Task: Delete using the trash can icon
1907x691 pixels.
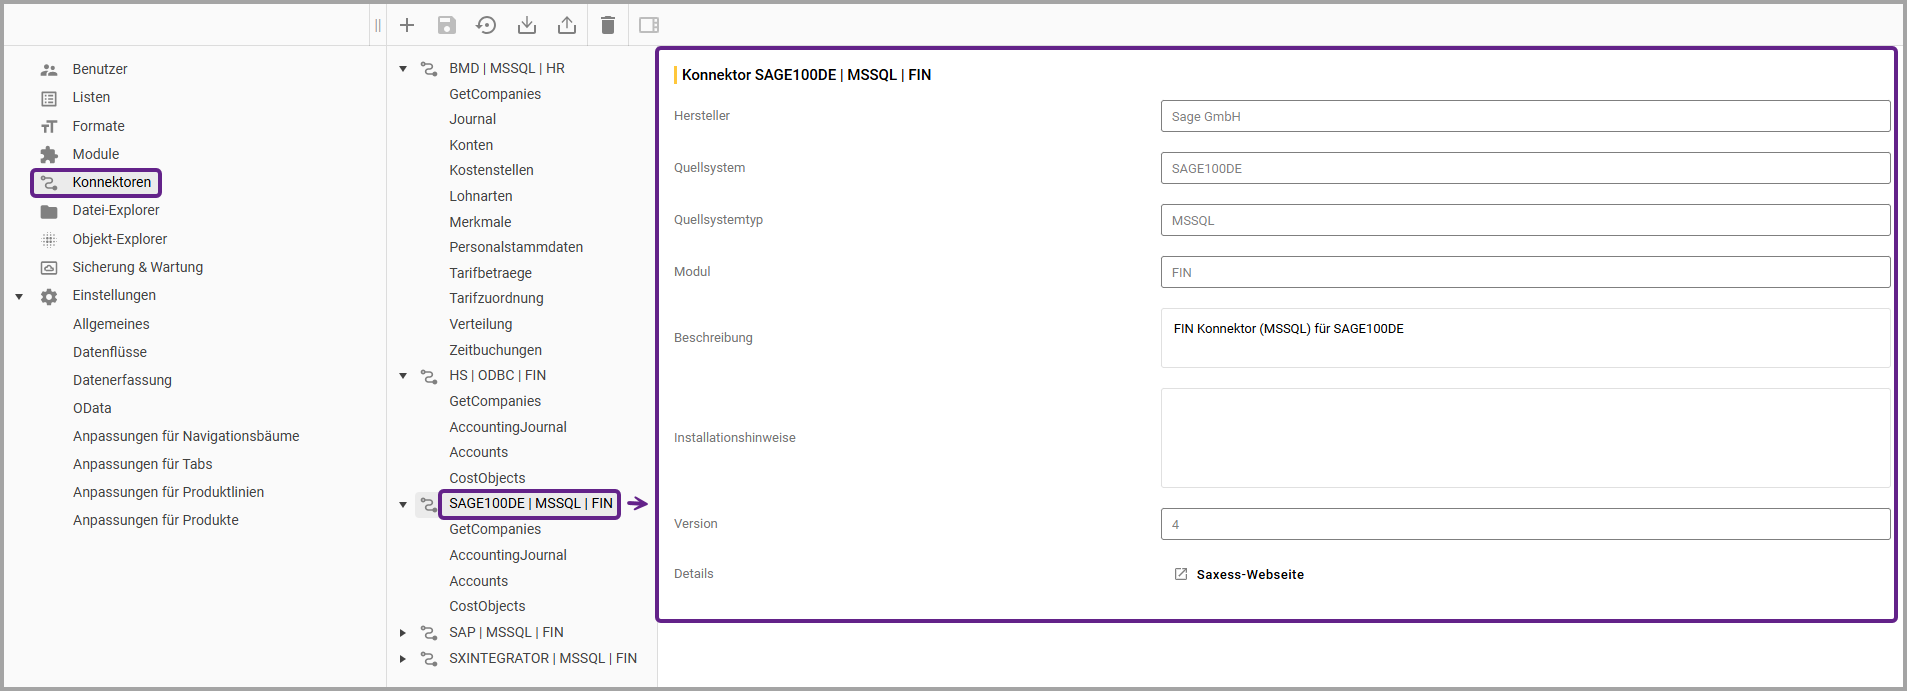Action: coord(608,25)
